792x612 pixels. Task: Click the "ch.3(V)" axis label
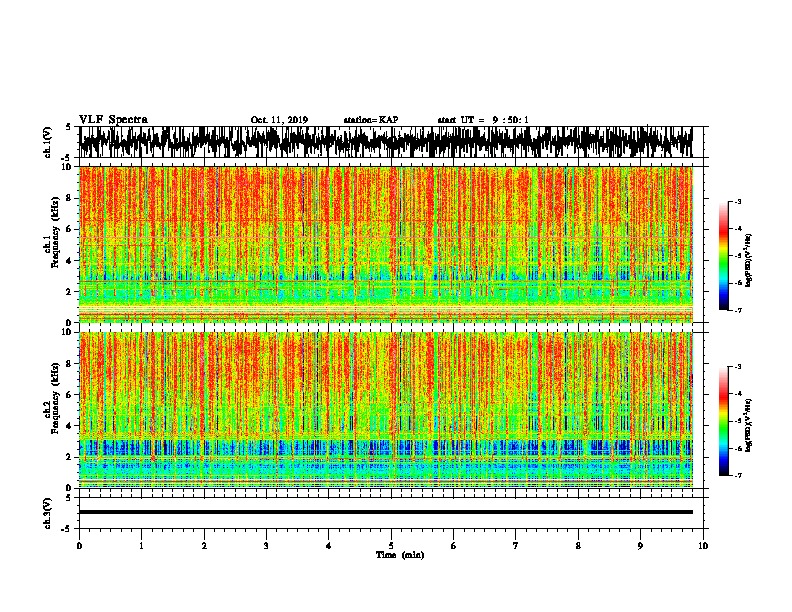coord(48,513)
